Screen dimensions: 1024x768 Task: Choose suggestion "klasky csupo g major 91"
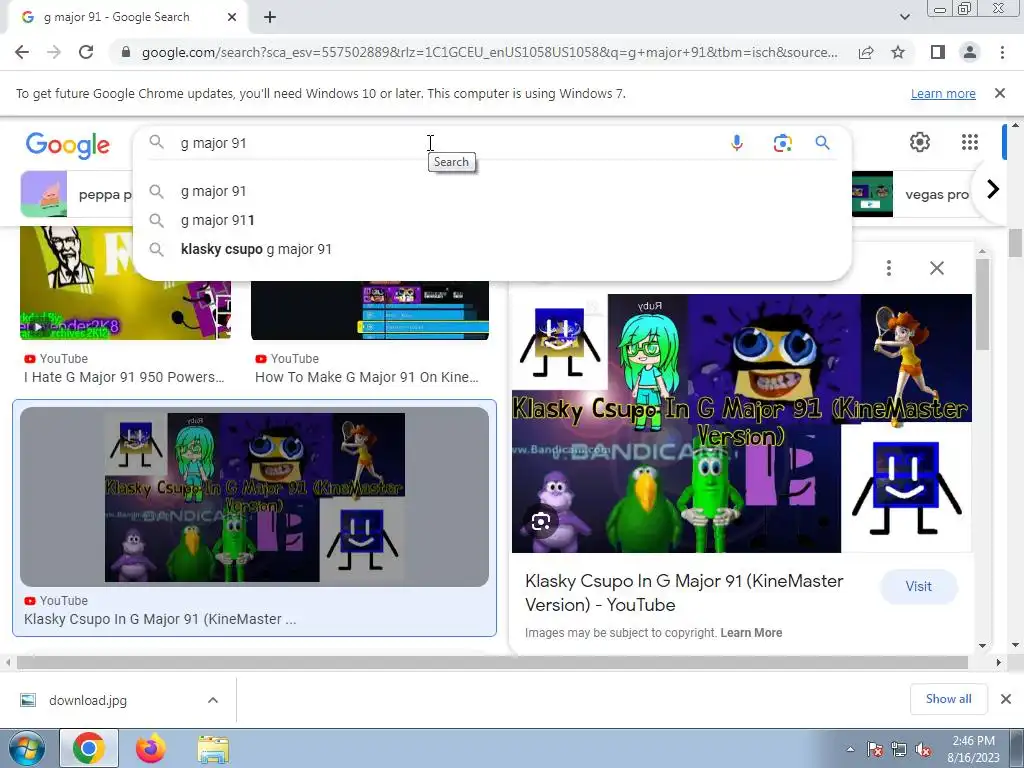[x=492, y=249]
